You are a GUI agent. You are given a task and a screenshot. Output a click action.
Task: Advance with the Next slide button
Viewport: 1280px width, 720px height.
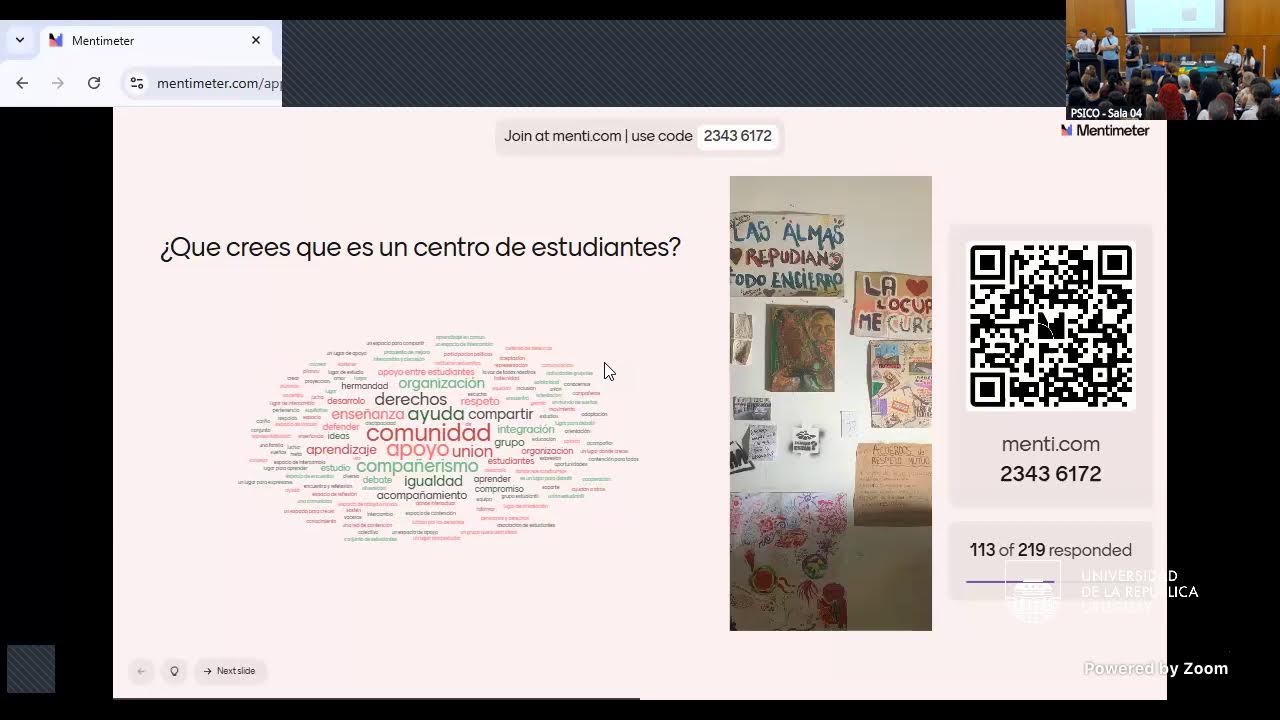coord(230,671)
